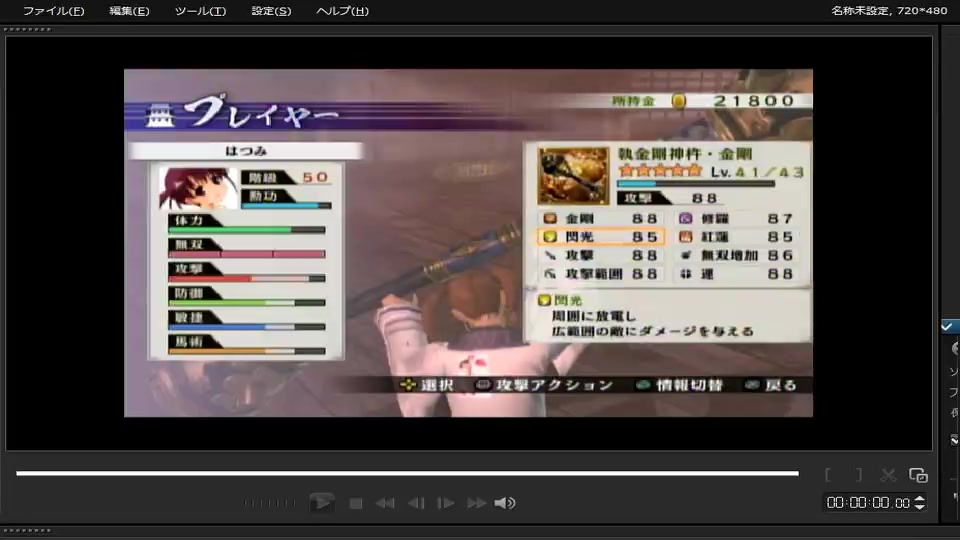Click the square Stop button
This screenshot has height=540, width=960.
point(356,503)
